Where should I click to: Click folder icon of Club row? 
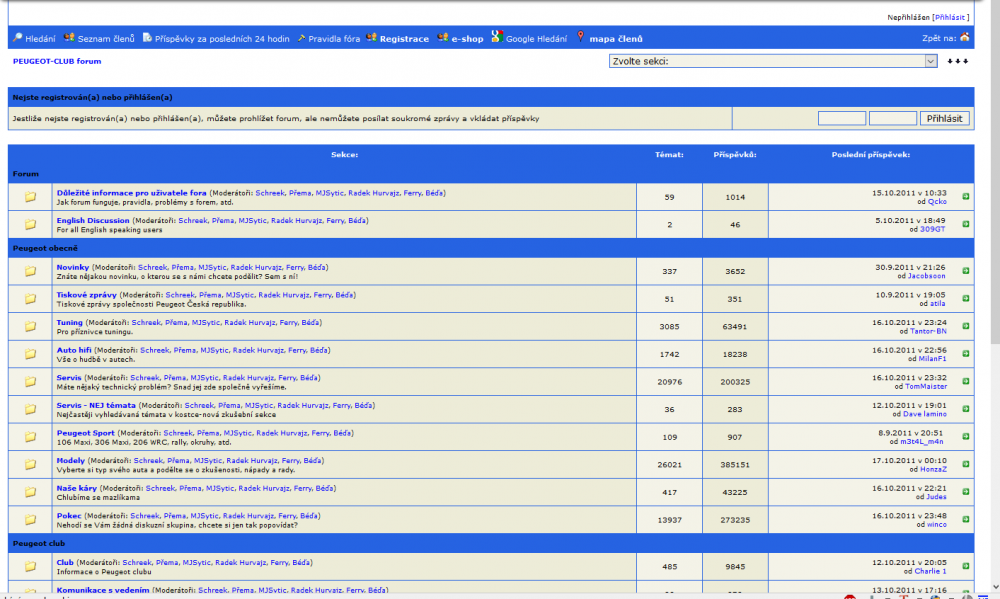click(30, 566)
